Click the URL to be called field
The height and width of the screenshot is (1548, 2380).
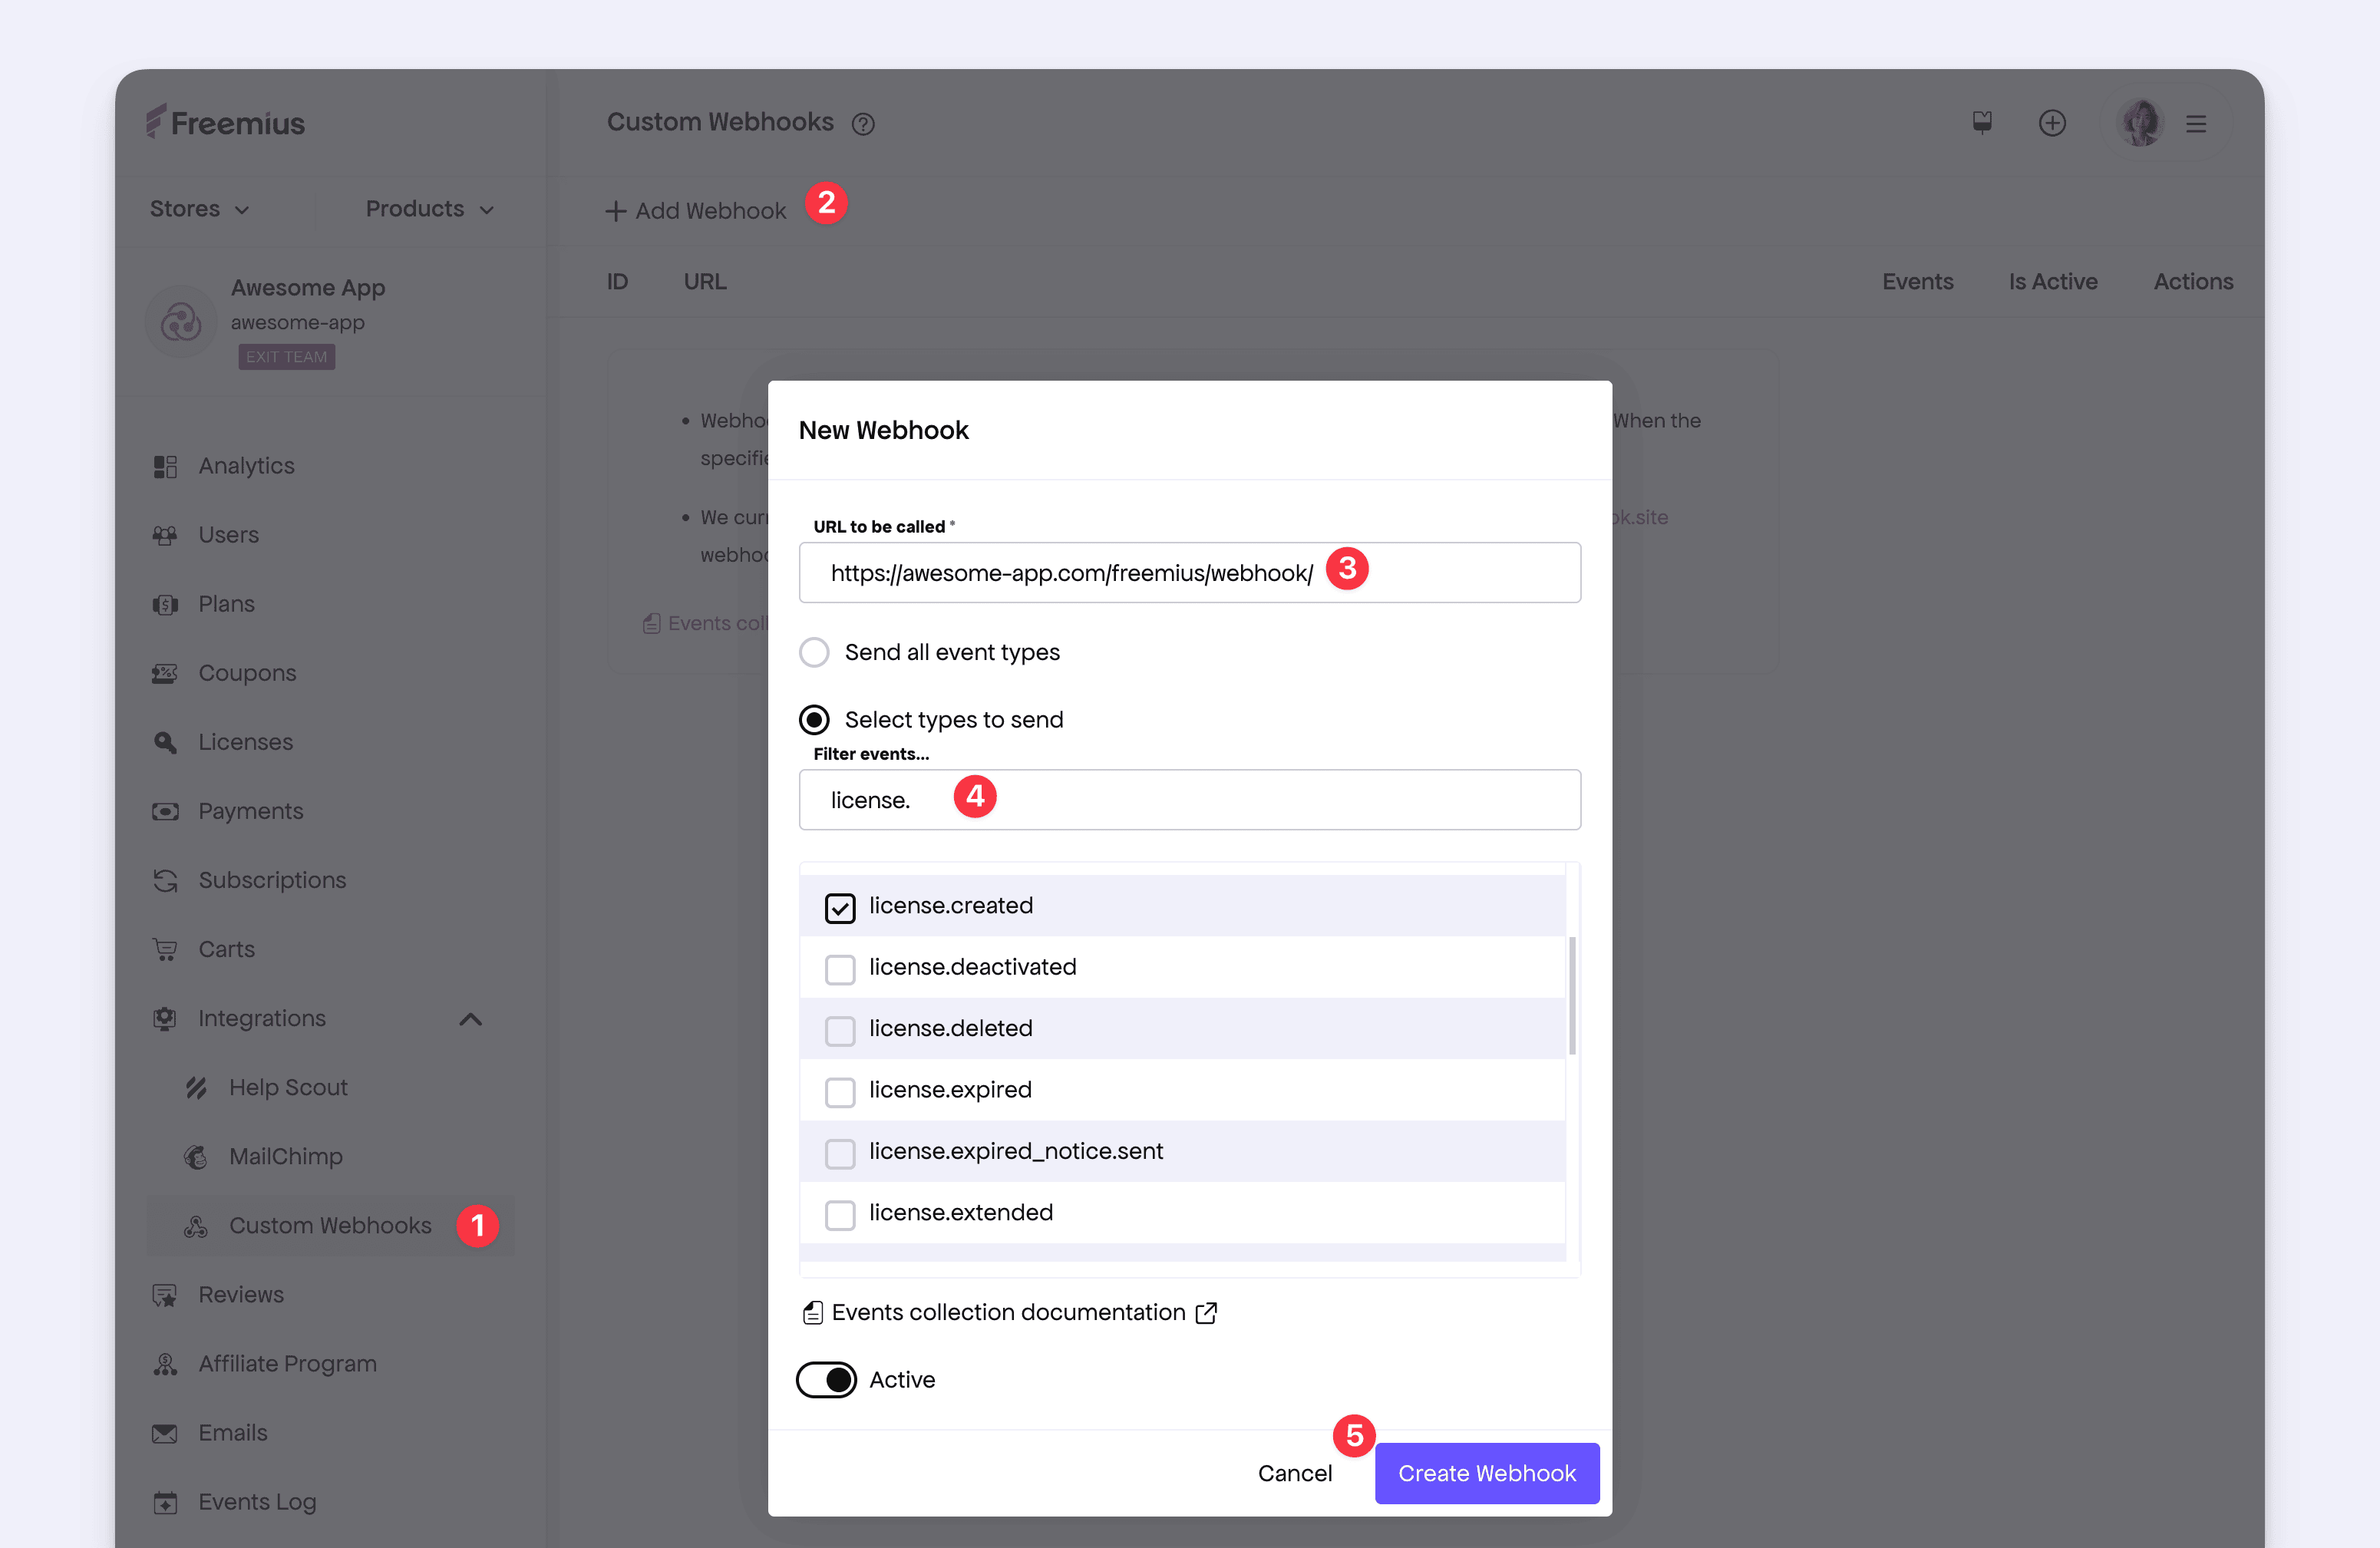[x=1190, y=573]
